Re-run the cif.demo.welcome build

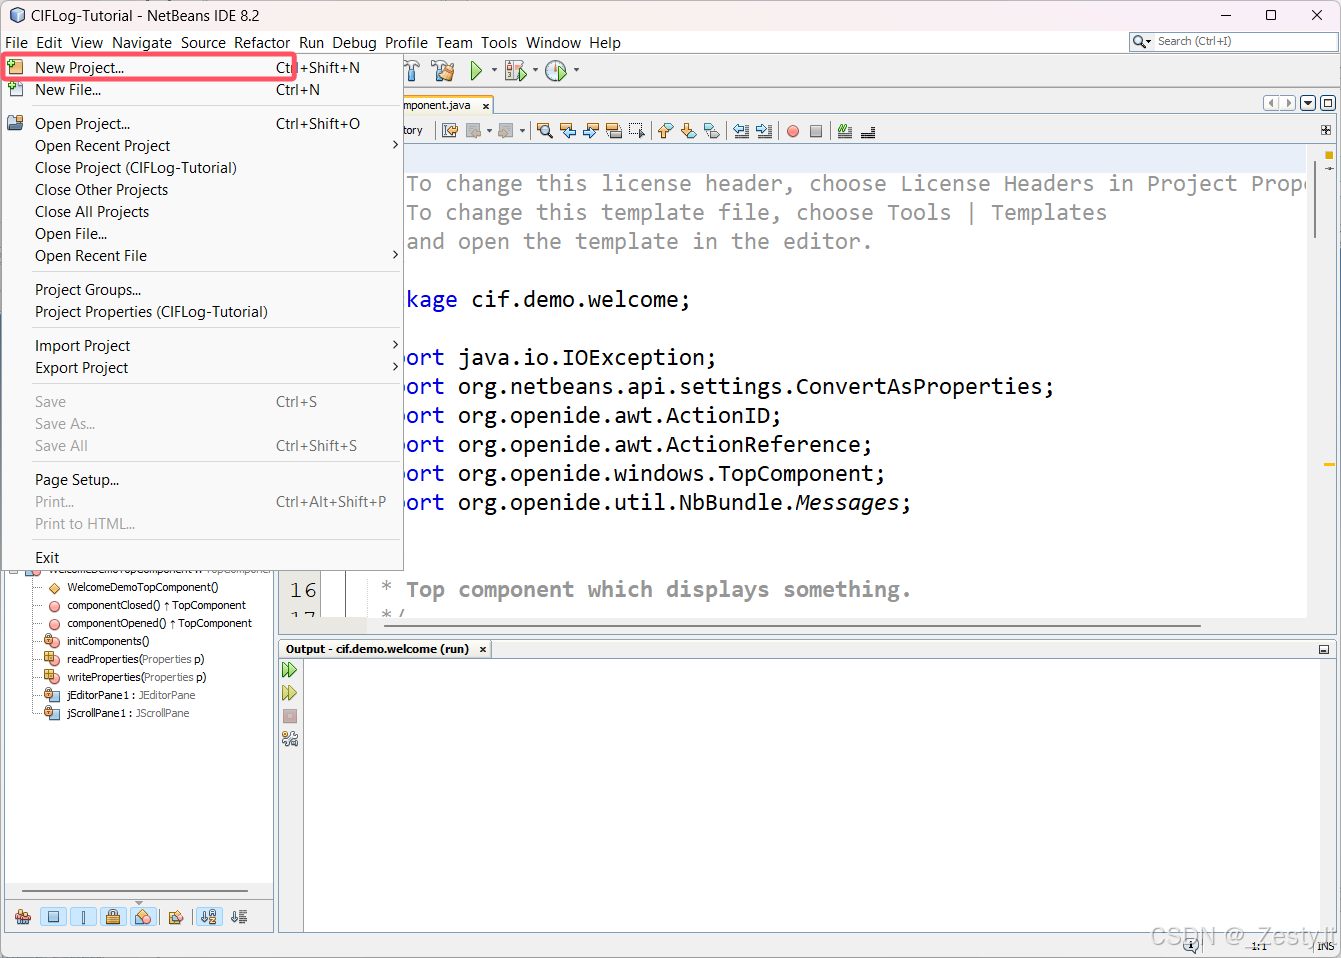tap(290, 670)
